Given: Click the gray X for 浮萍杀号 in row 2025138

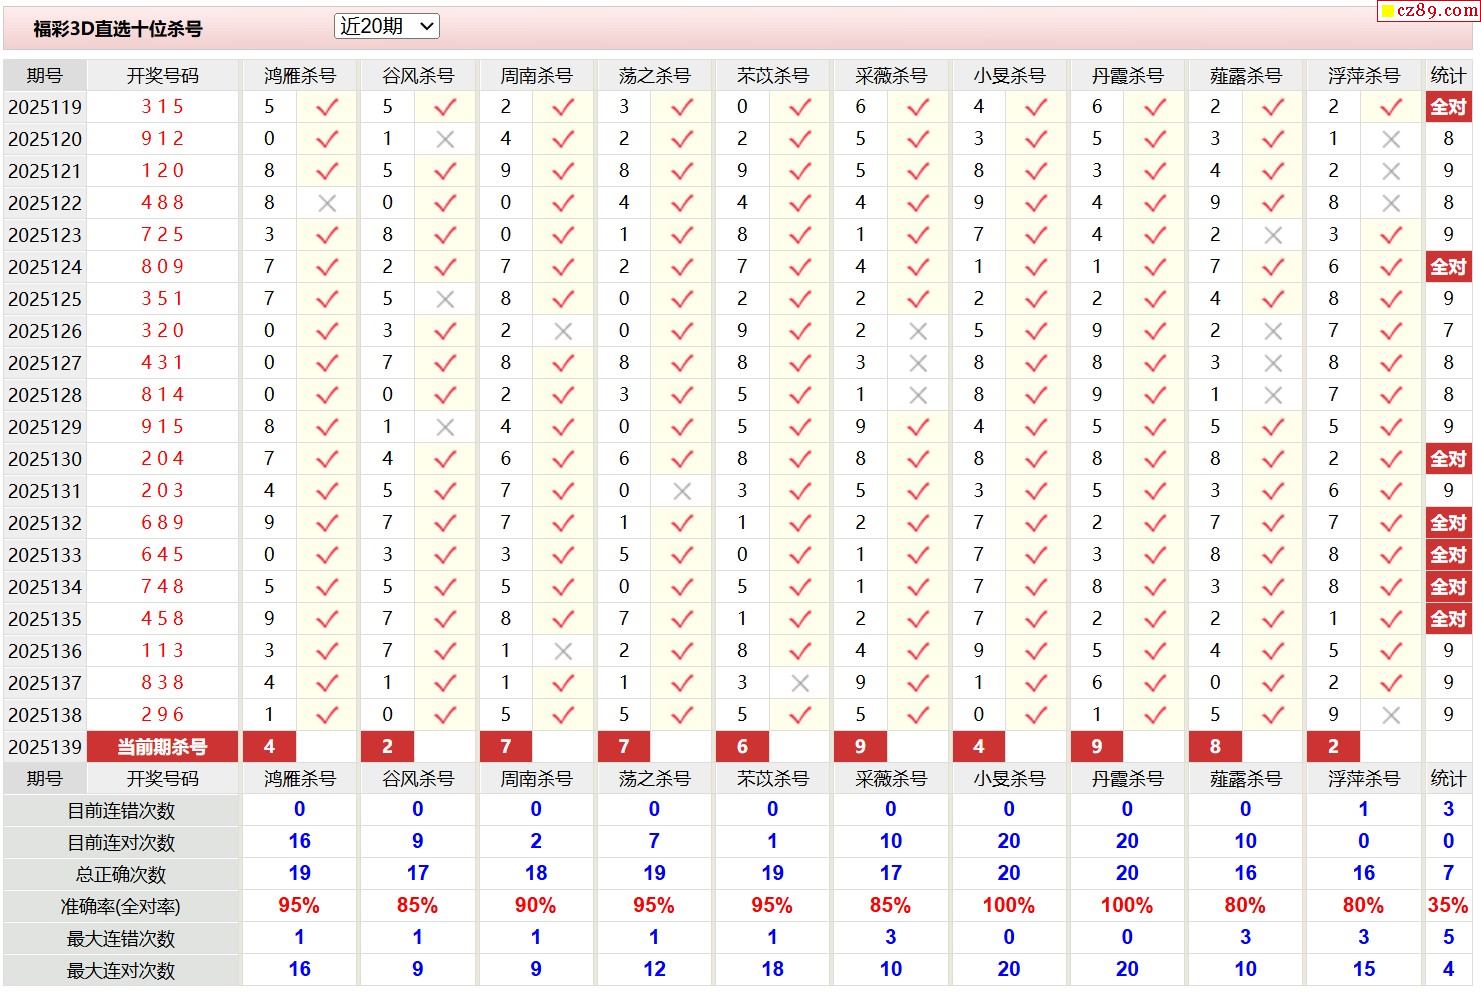Looking at the screenshot, I should pos(1391,715).
